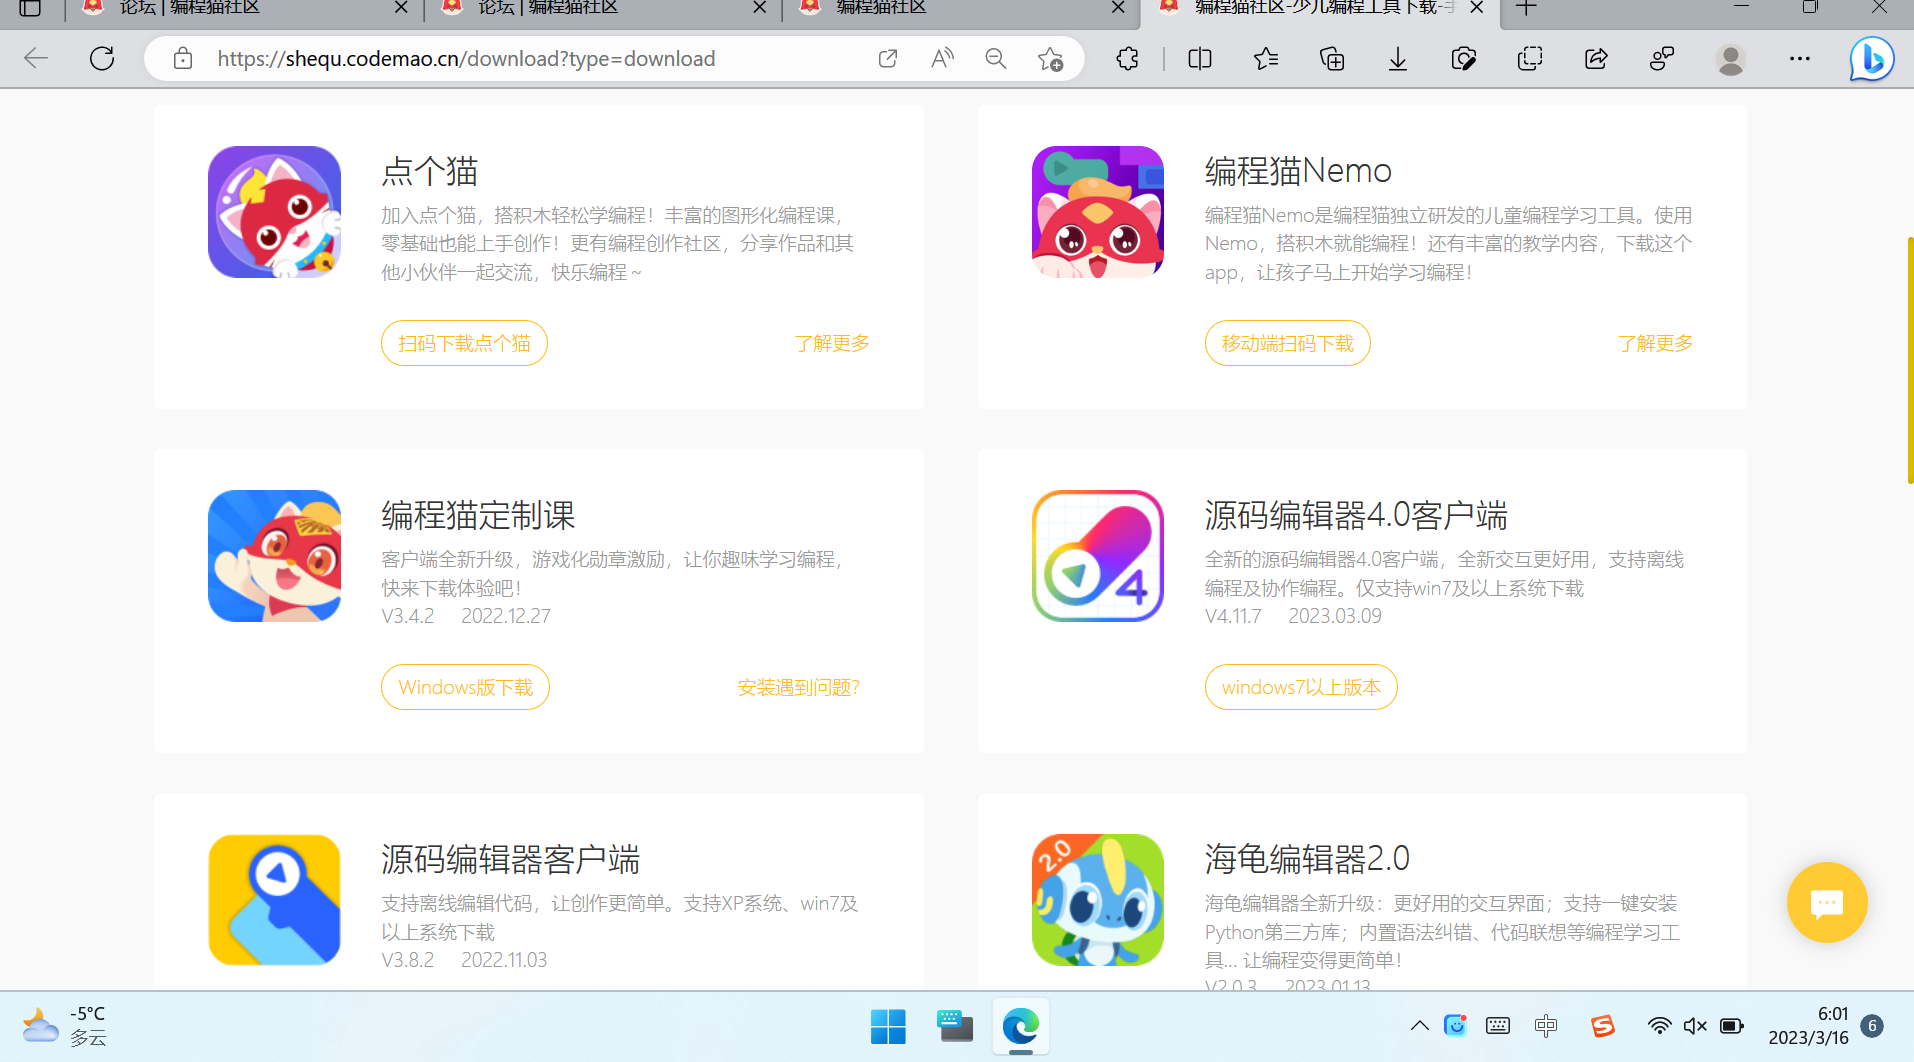Image resolution: width=1914 pixels, height=1062 pixels.
Task: Open the 安装遇到问题? link
Action: coord(799,687)
